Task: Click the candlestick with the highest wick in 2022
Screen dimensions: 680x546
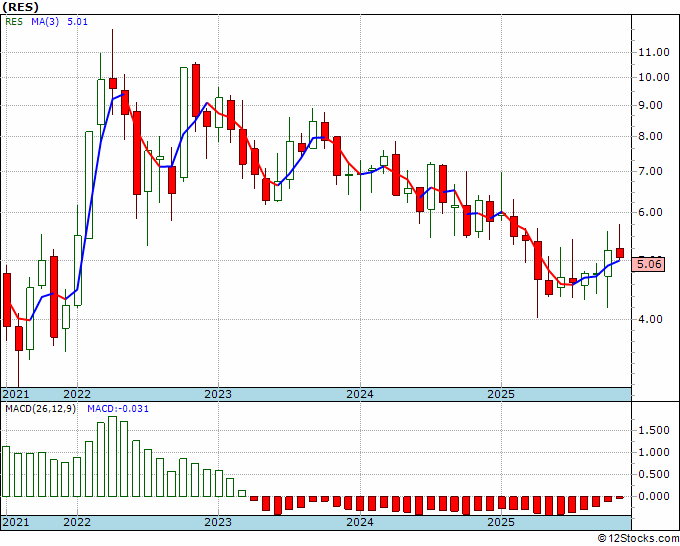Action: [x=113, y=83]
